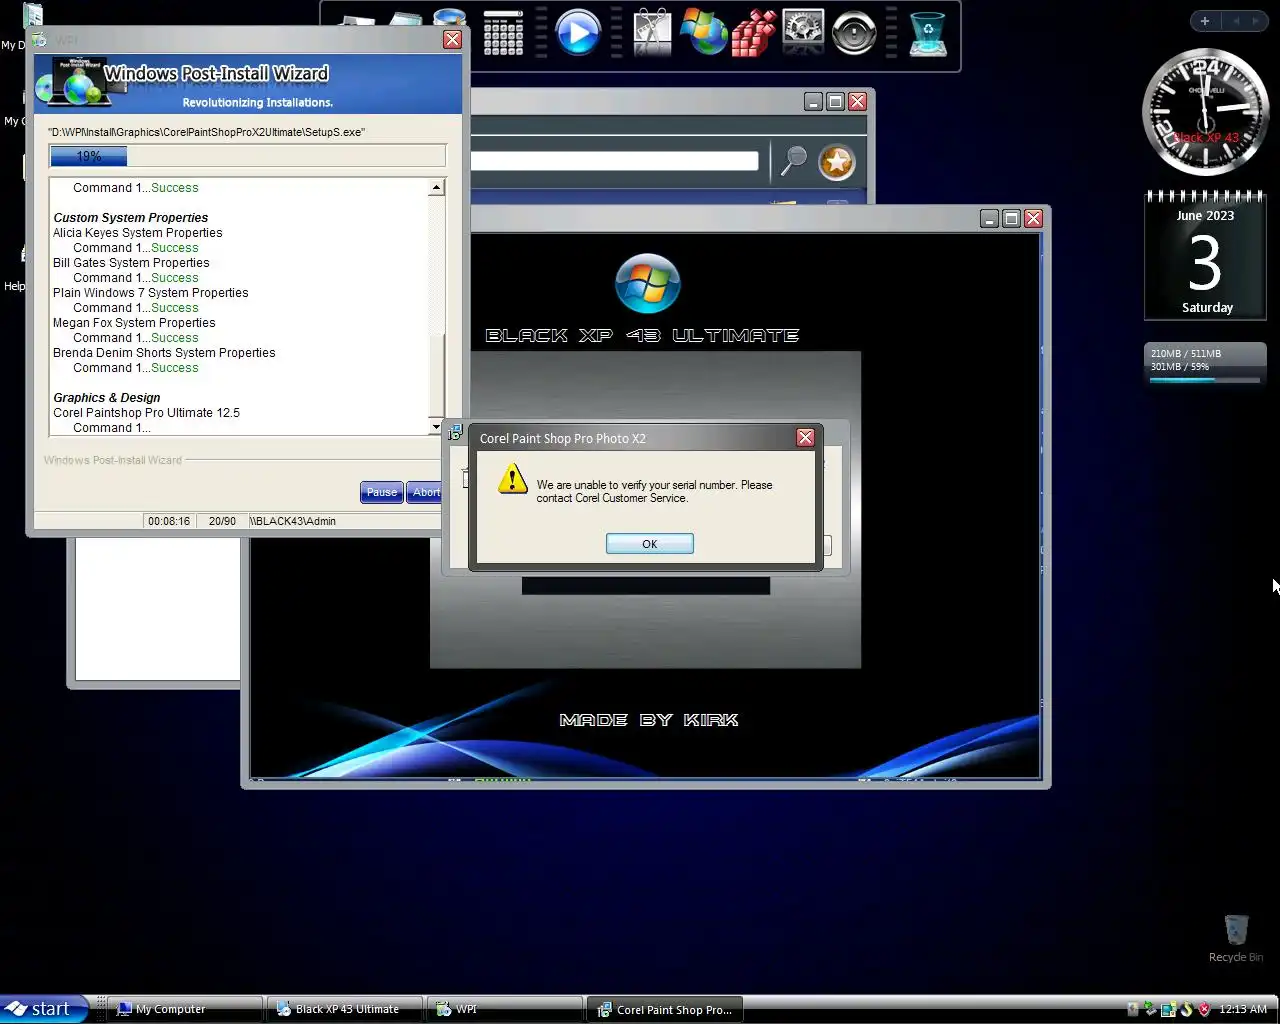Click the warning triangle icon in dialog

pyautogui.click(x=512, y=479)
